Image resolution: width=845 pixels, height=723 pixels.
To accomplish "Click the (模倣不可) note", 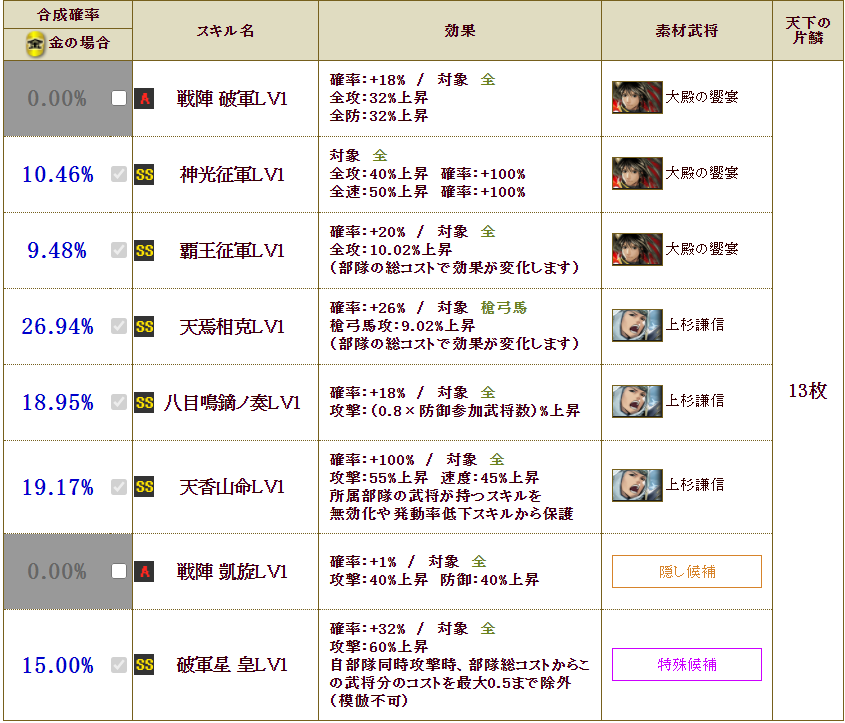I will [x=370, y=700].
